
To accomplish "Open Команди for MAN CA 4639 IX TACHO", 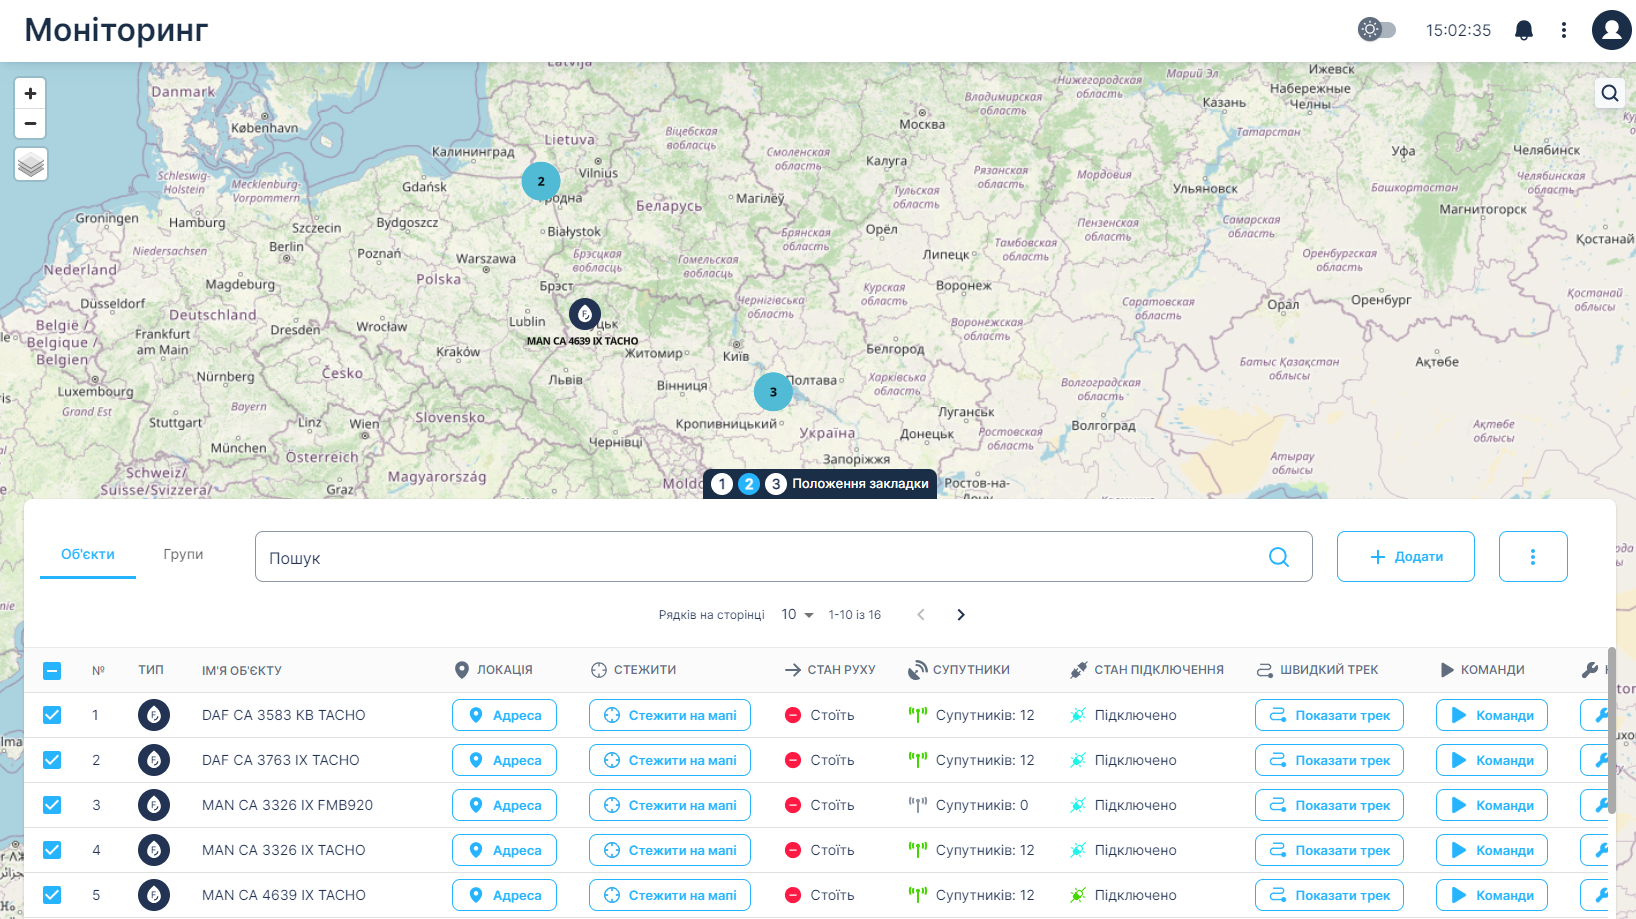I will coord(1492,895).
